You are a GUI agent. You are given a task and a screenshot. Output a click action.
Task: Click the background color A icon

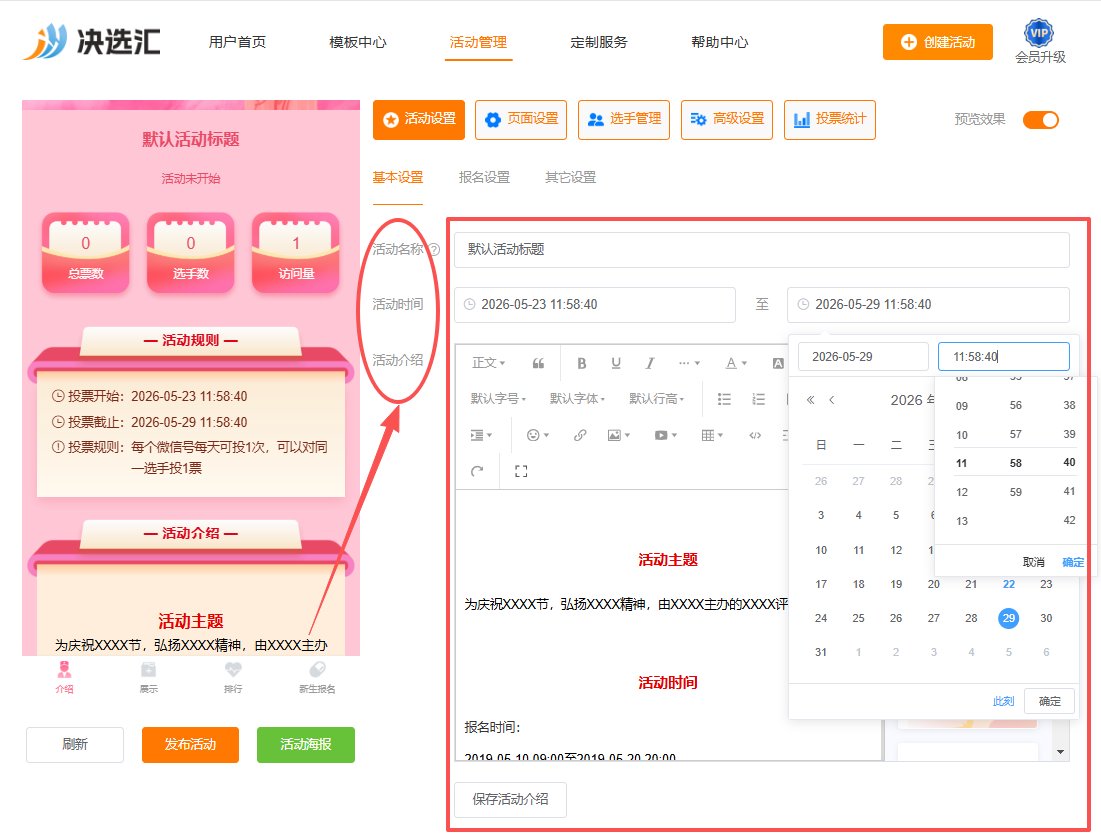pyautogui.click(x=778, y=363)
